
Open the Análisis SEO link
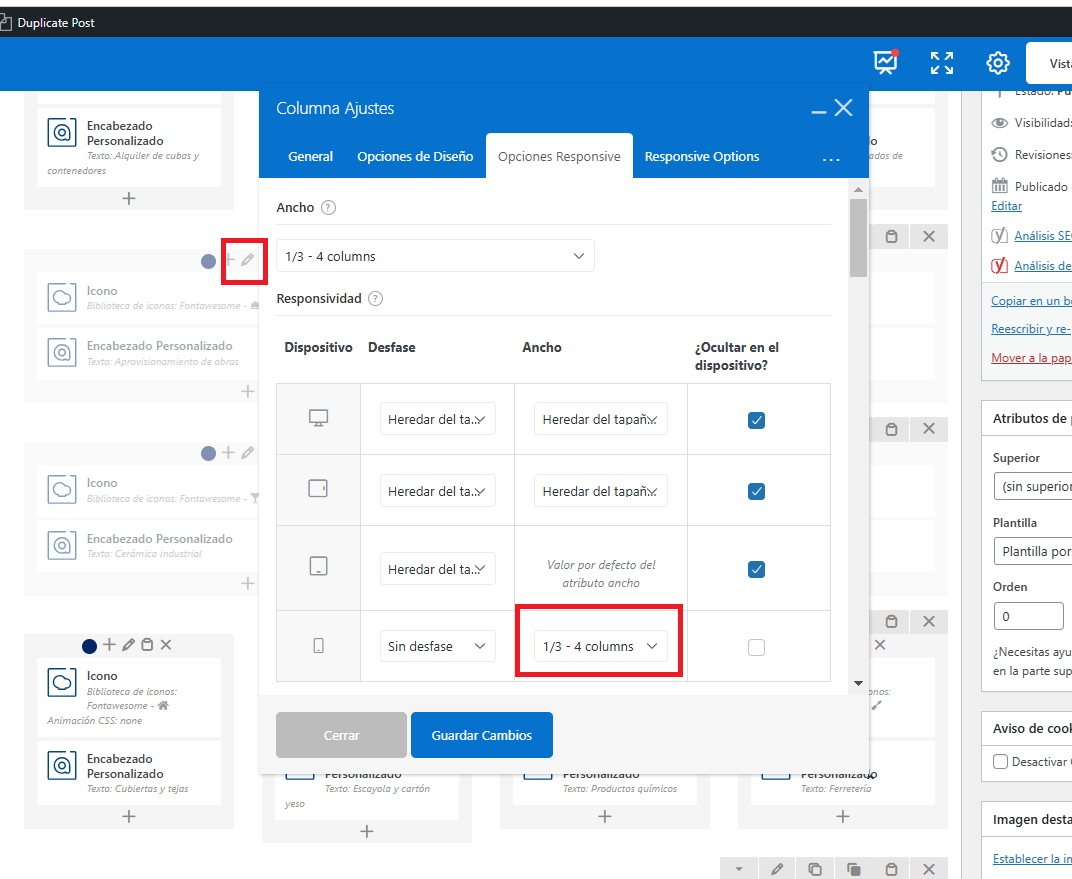click(1043, 236)
